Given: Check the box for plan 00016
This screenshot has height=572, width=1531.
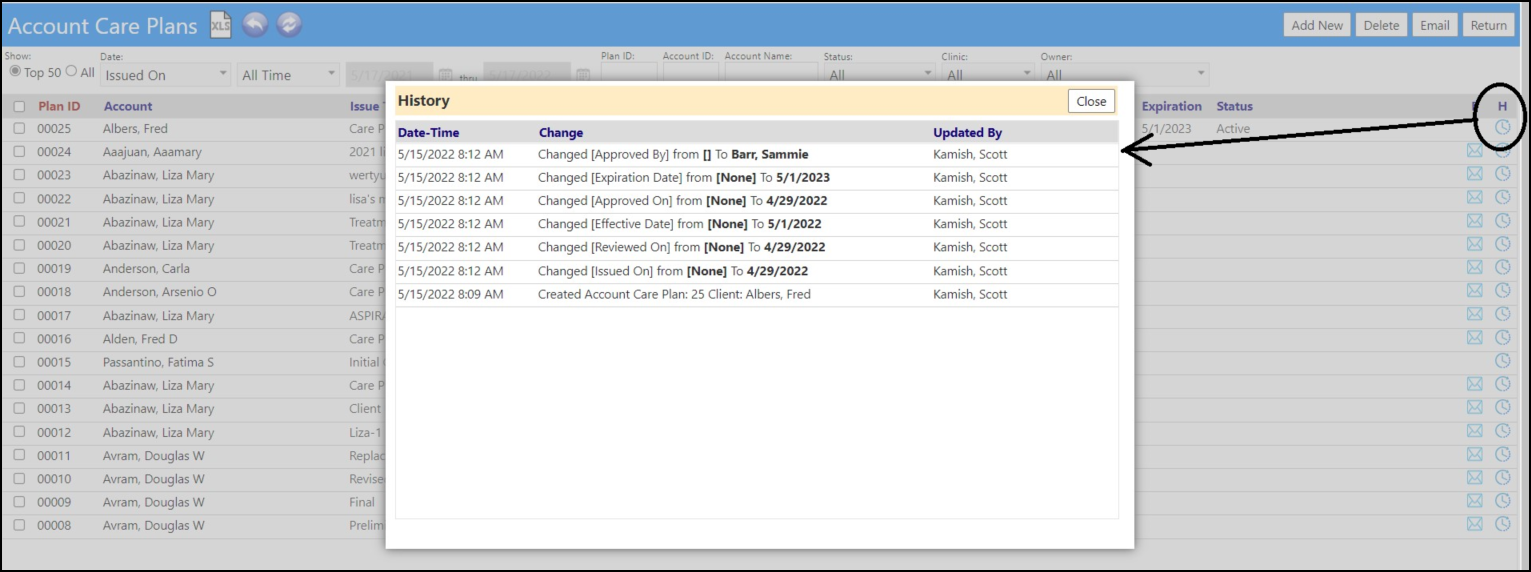Looking at the screenshot, I should [x=19, y=339].
